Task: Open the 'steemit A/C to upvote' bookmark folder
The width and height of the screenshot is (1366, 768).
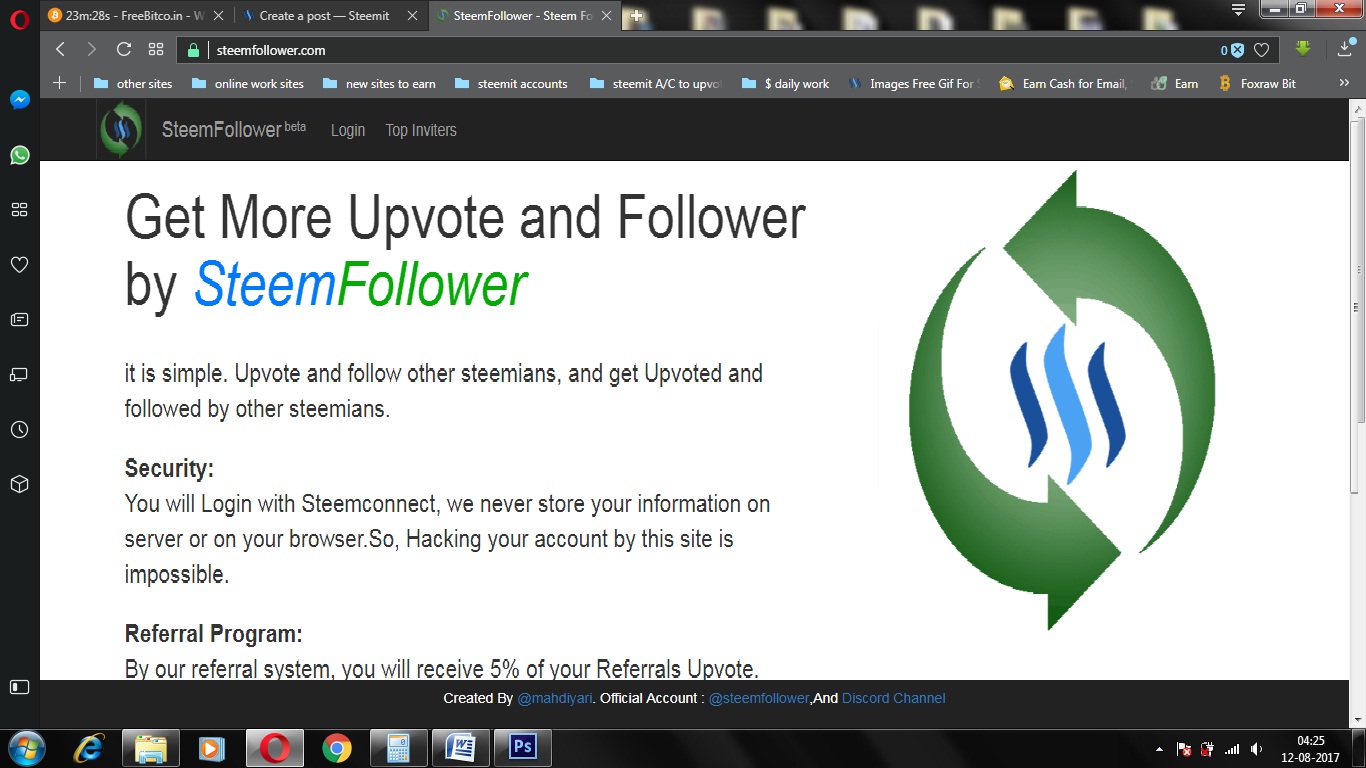Action: point(655,84)
